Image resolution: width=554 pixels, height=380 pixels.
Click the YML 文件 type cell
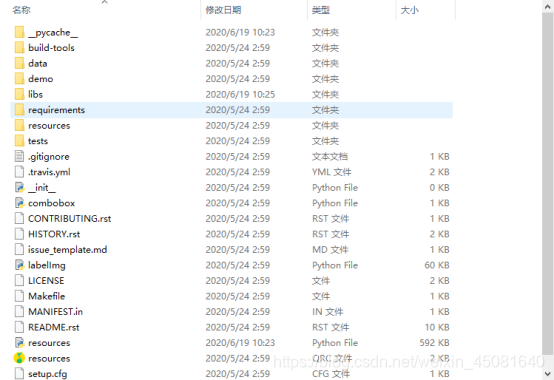331,172
